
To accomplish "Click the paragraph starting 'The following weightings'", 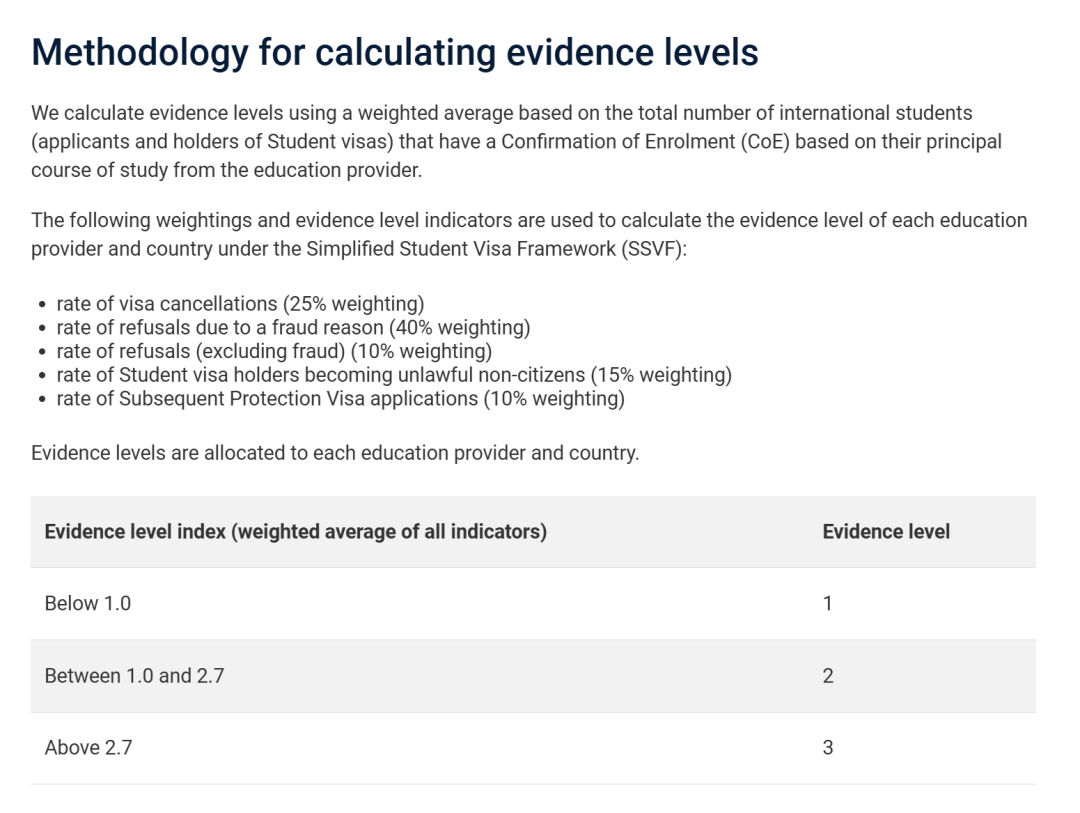I will (x=528, y=220).
